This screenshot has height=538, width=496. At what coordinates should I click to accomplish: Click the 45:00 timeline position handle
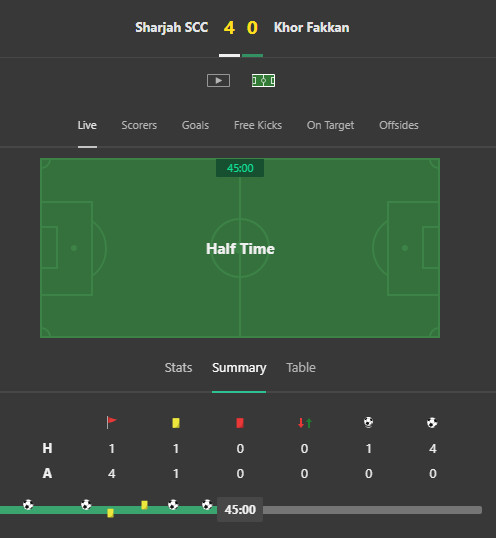[x=240, y=510]
